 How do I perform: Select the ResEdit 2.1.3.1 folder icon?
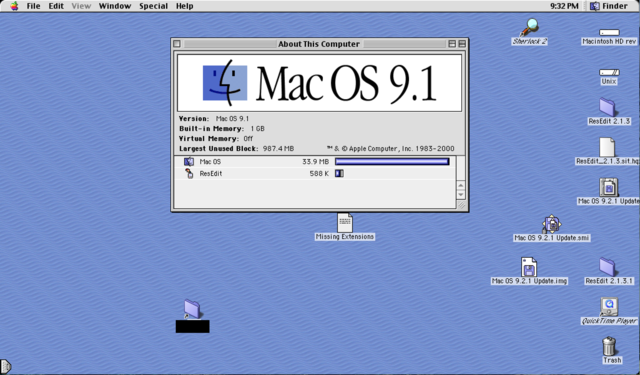pyautogui.click(x=608, y=267)
